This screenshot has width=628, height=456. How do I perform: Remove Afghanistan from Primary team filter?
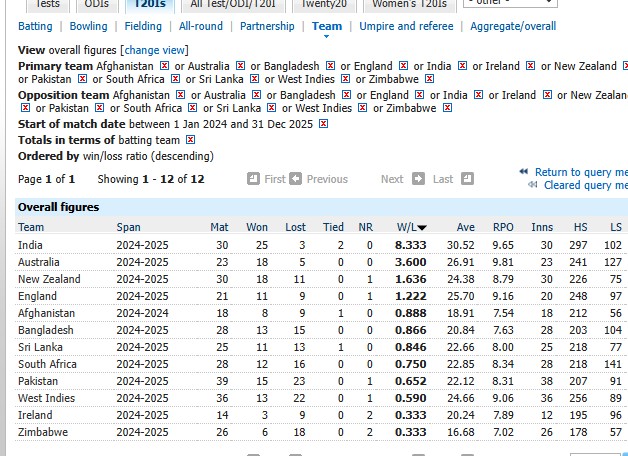(164, 66)
